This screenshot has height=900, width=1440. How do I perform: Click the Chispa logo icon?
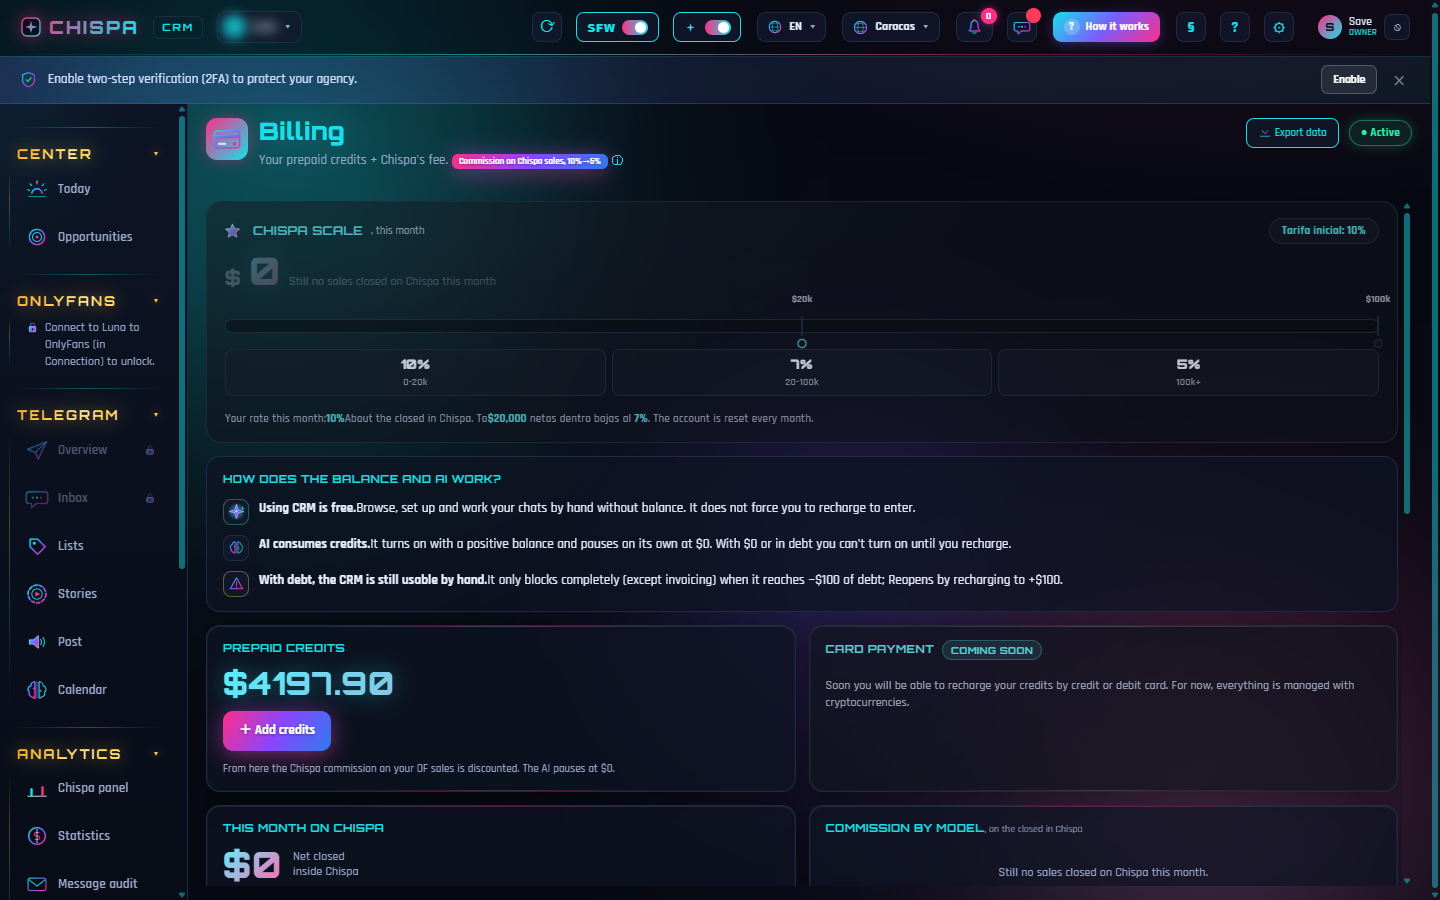pyautogui.click(x=31, y=27)
